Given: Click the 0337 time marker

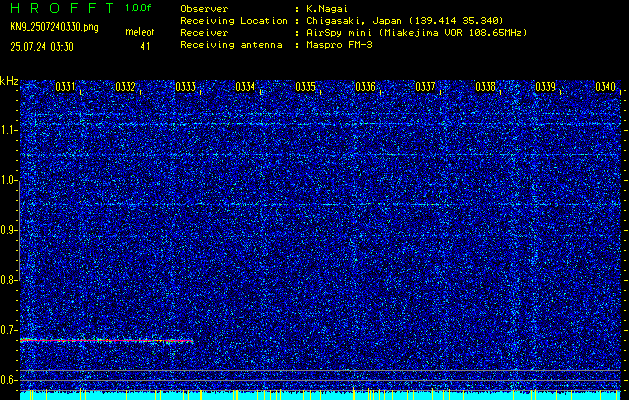Looking at the screenshot, I should (x=425, y=87).
